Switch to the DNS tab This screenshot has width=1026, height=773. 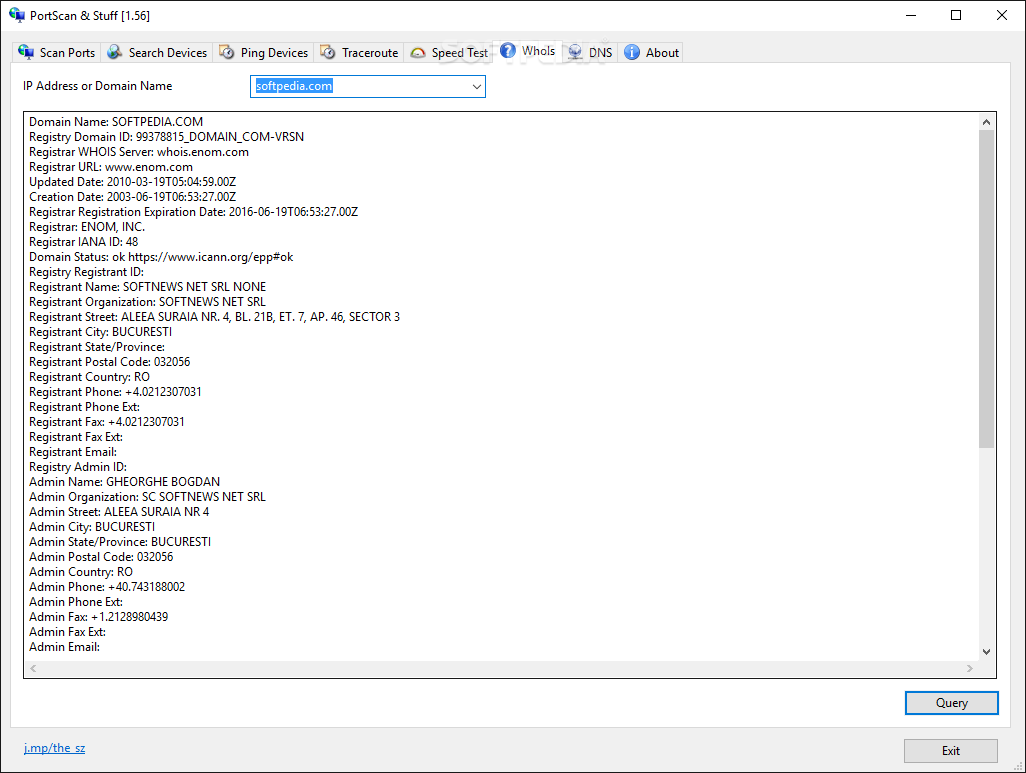(x=590, y=52)
